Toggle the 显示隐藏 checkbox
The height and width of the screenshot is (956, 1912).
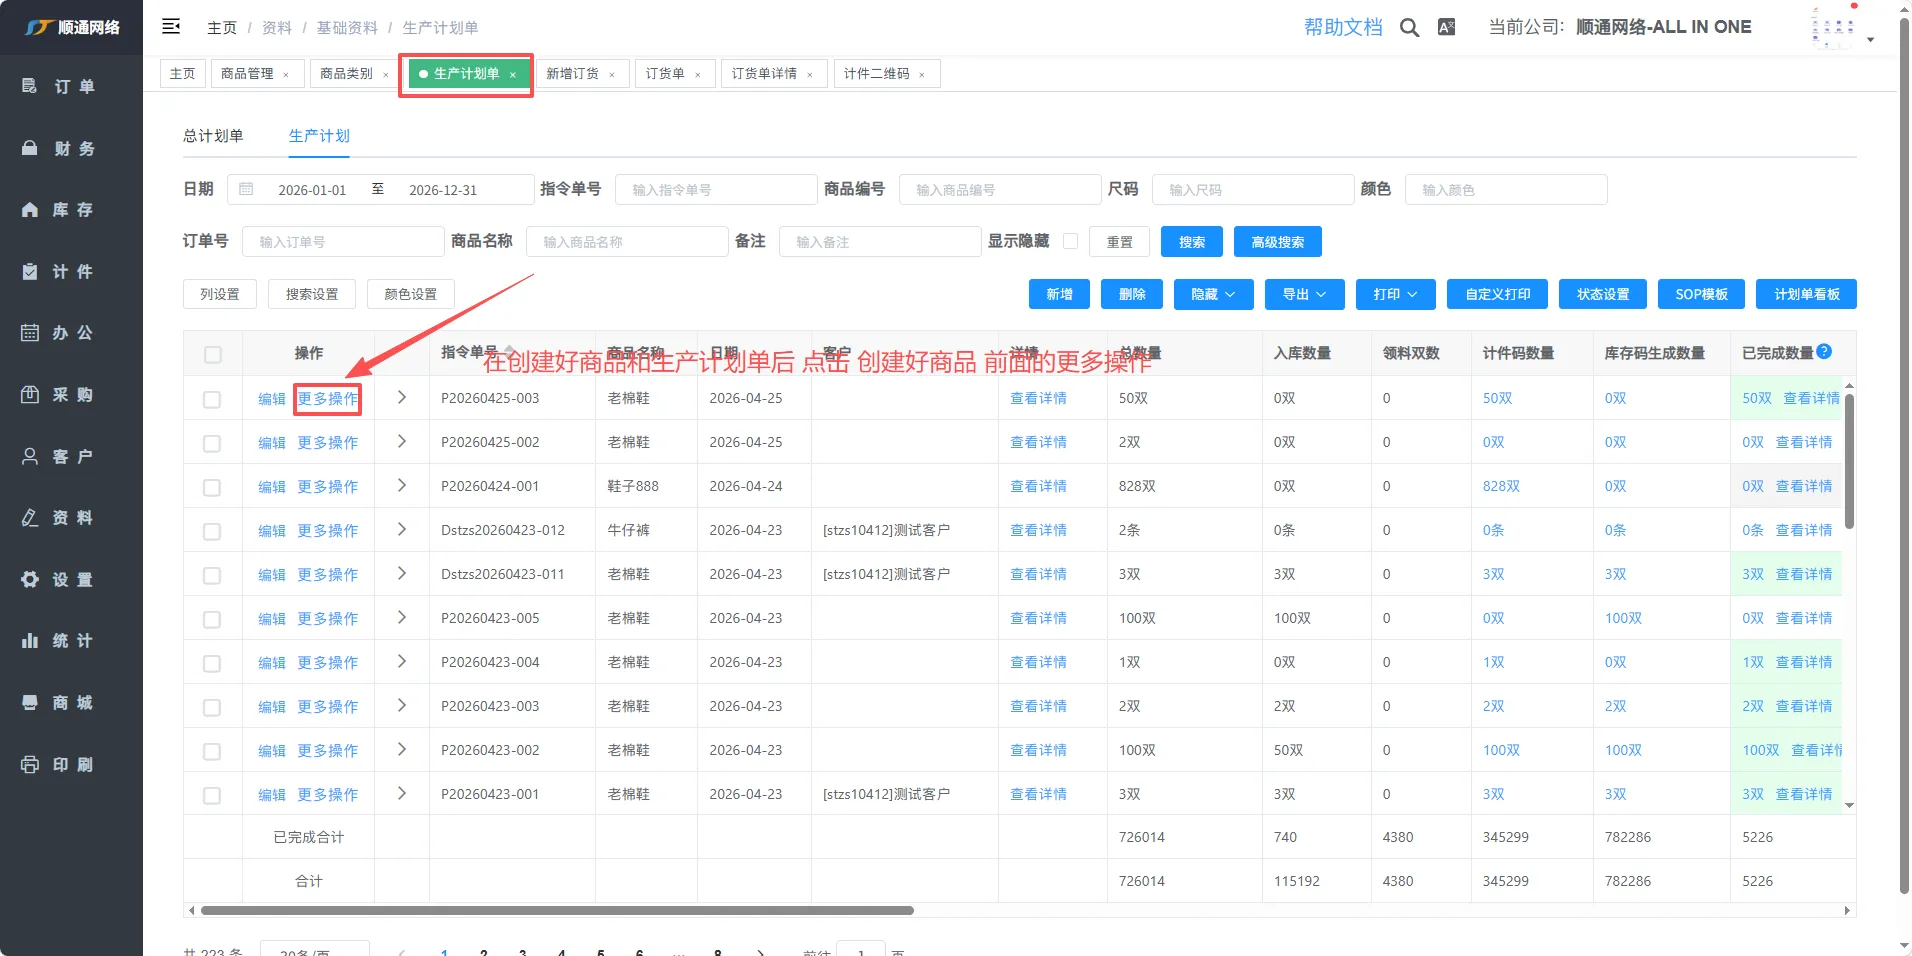click(1070, 241)
